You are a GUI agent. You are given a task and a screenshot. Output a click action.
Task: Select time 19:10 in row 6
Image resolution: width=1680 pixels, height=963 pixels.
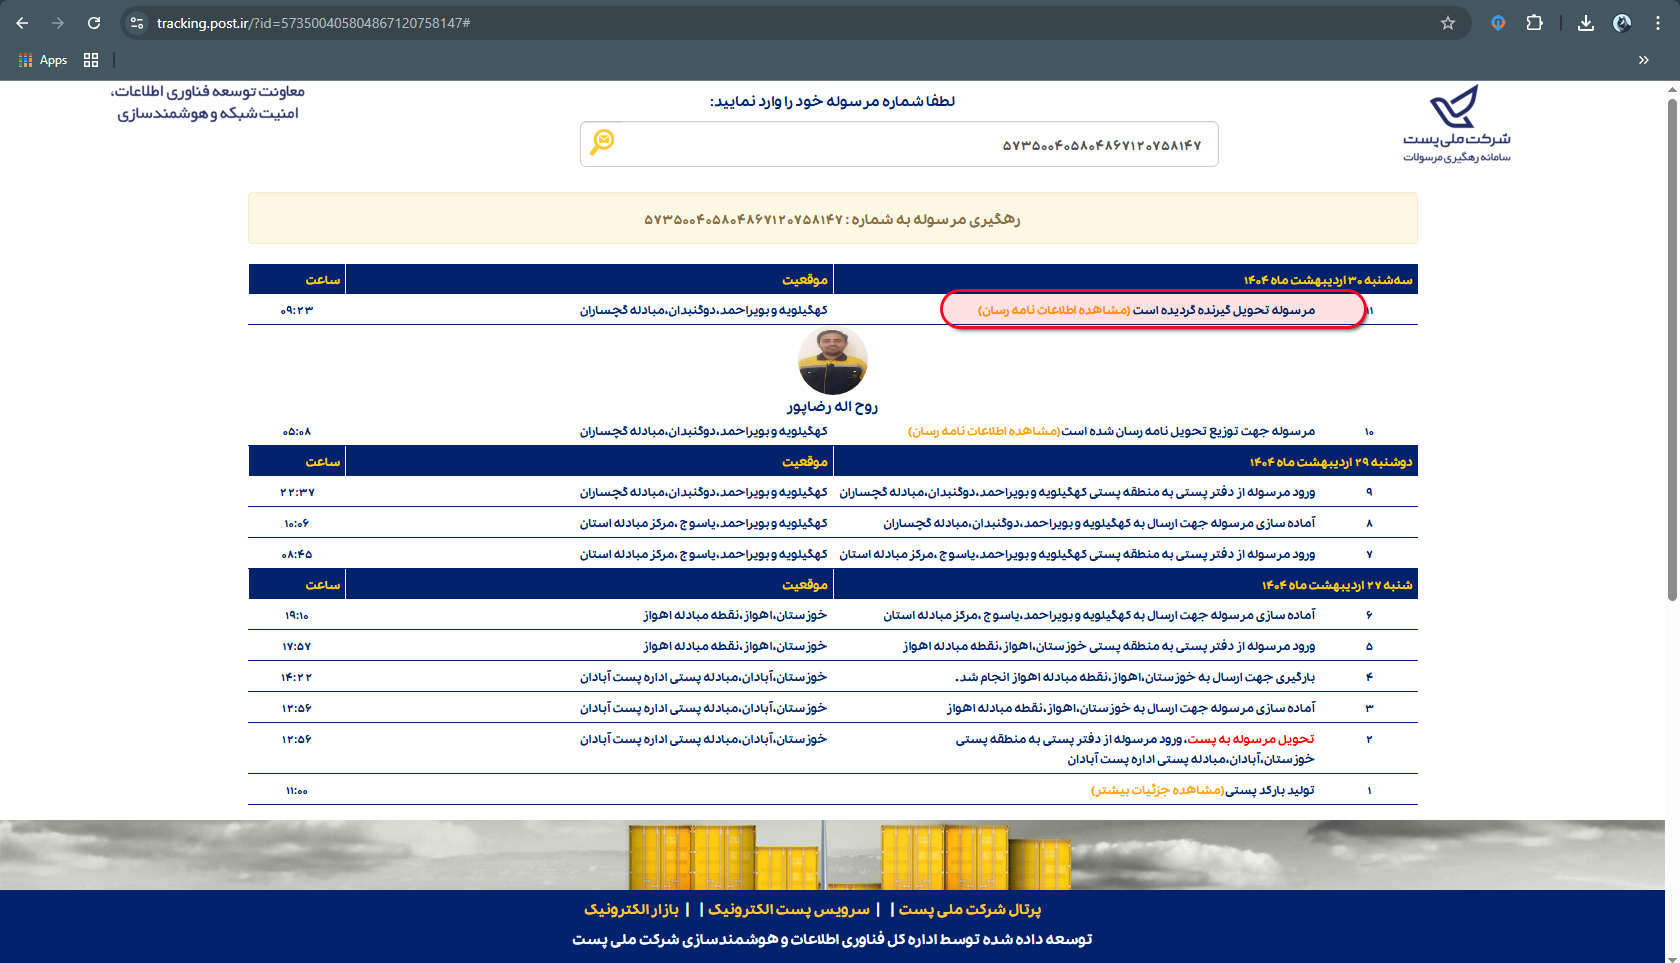click(x=297, y=615)
